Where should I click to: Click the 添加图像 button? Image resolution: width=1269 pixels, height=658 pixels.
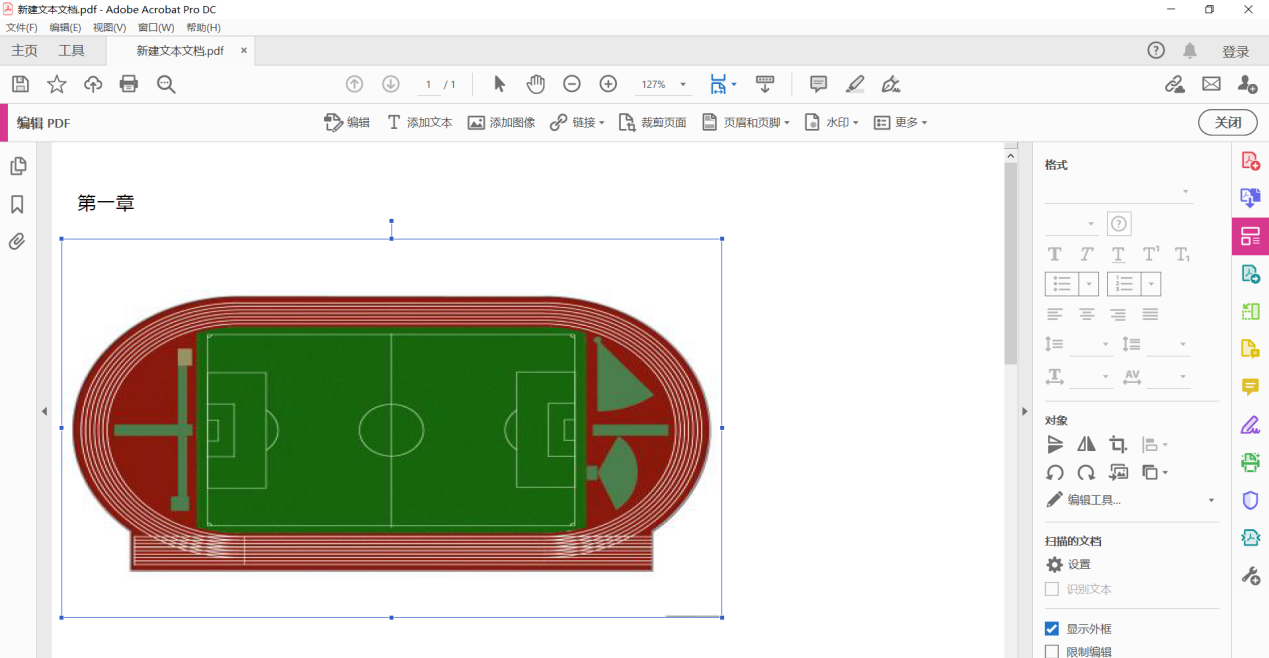[501, 122]
